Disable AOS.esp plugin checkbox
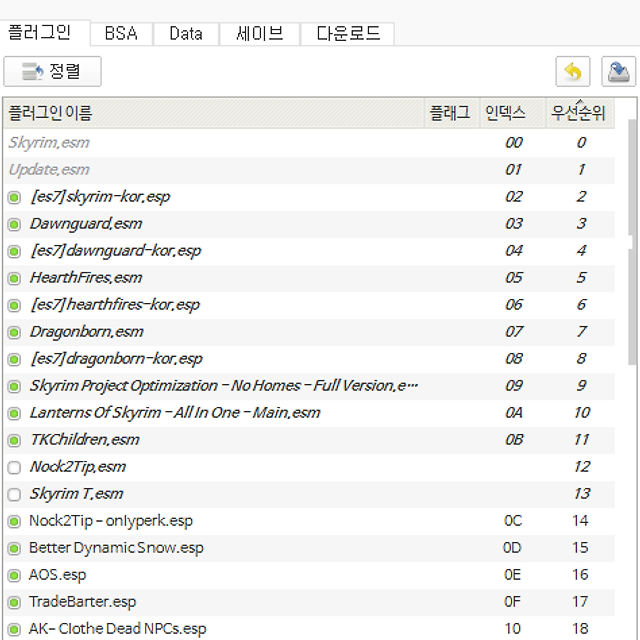Viewport: 640px width, 640px height. pos(14,575)
